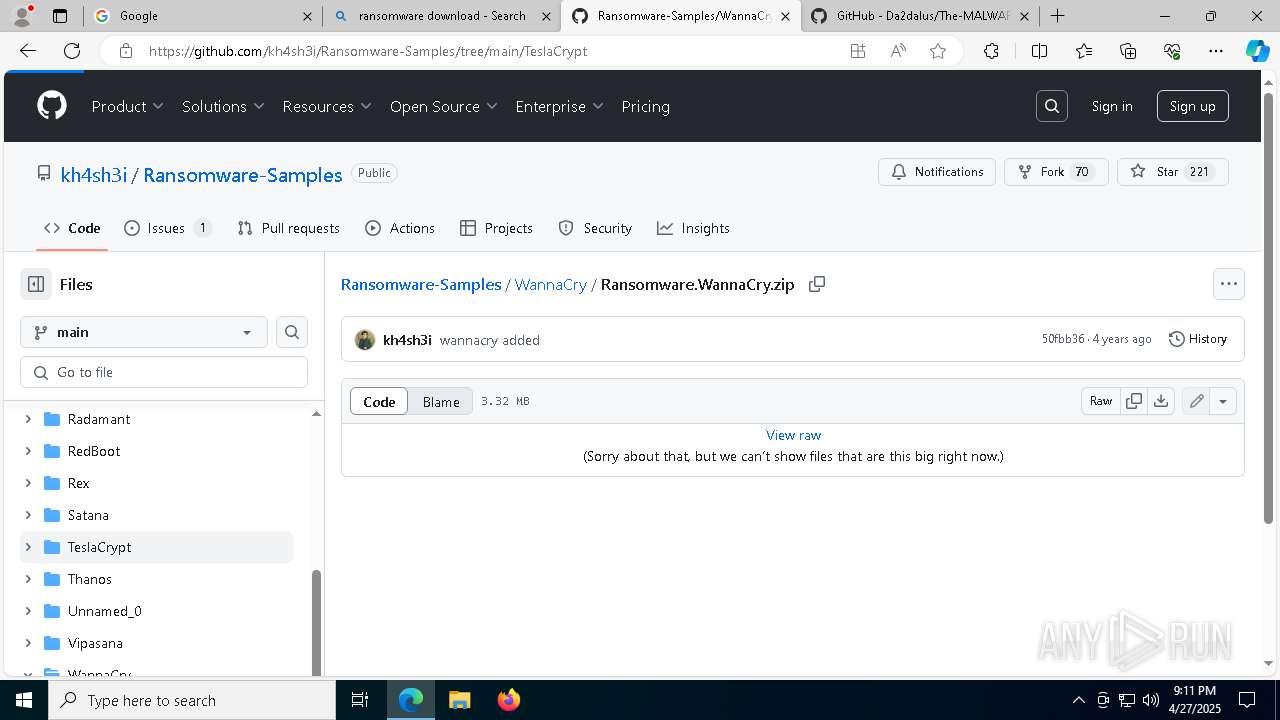
Task: Switch to the Blame view toggle
Action: coord(441,401)
